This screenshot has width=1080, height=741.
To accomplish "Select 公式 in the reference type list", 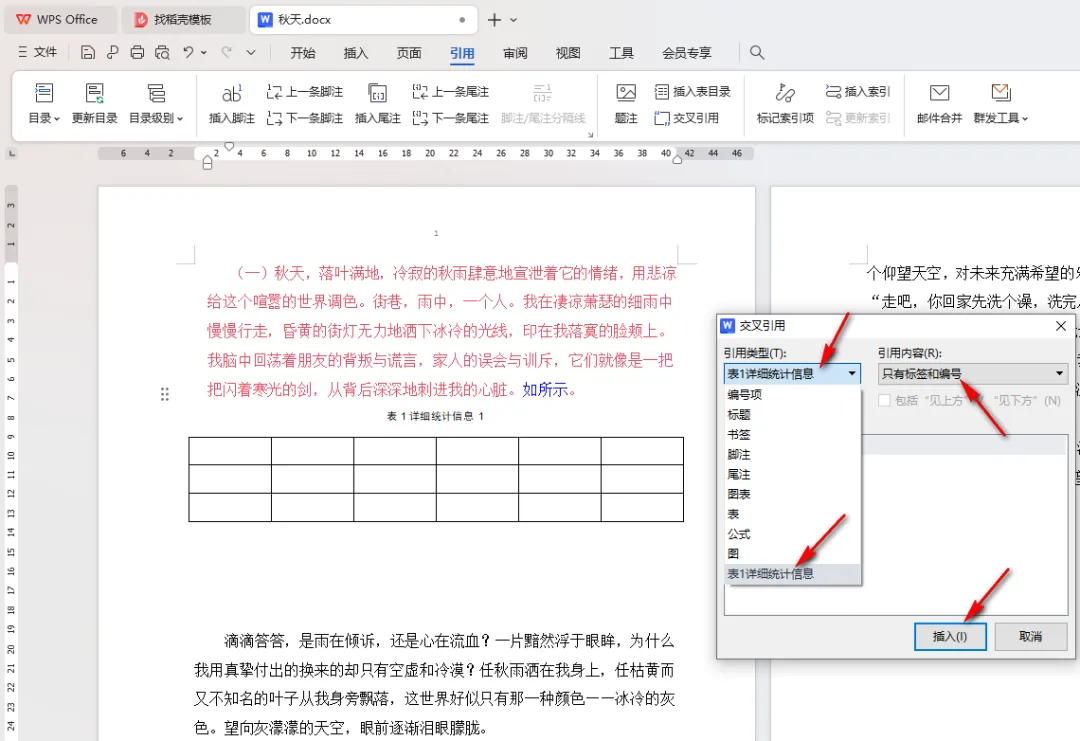I will pyautogui.click(x=792, y=534).
